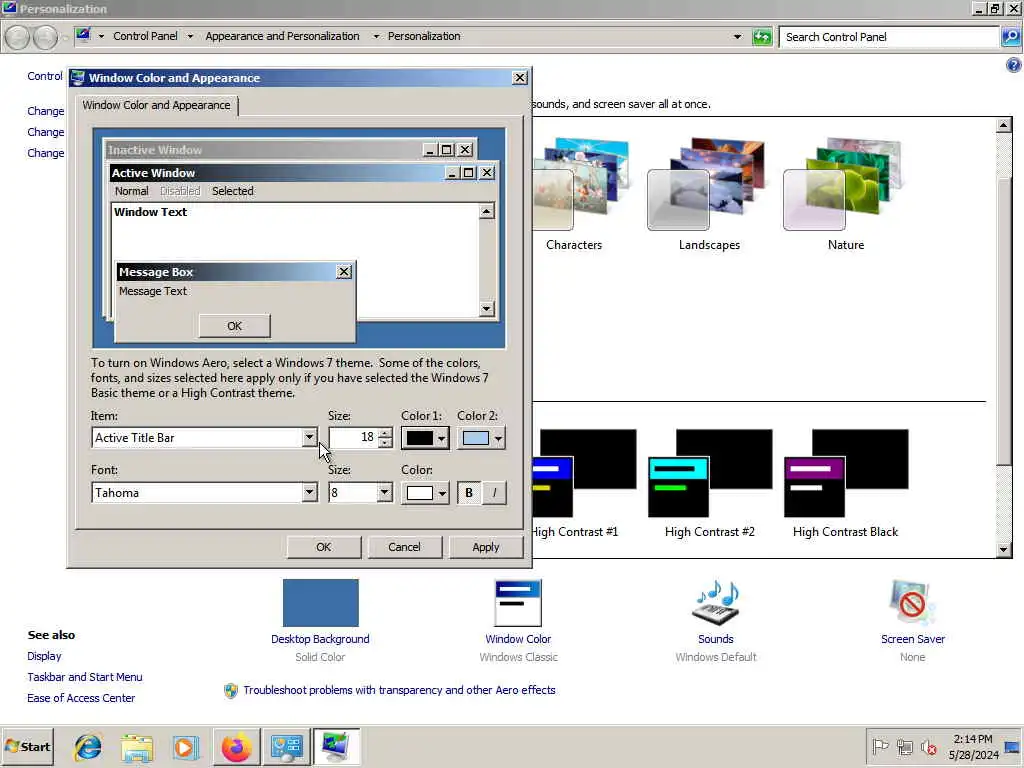Screen dimensions: 1024x768
Task: Open the font Size dropdown showing 8
Action: point(385,492)
